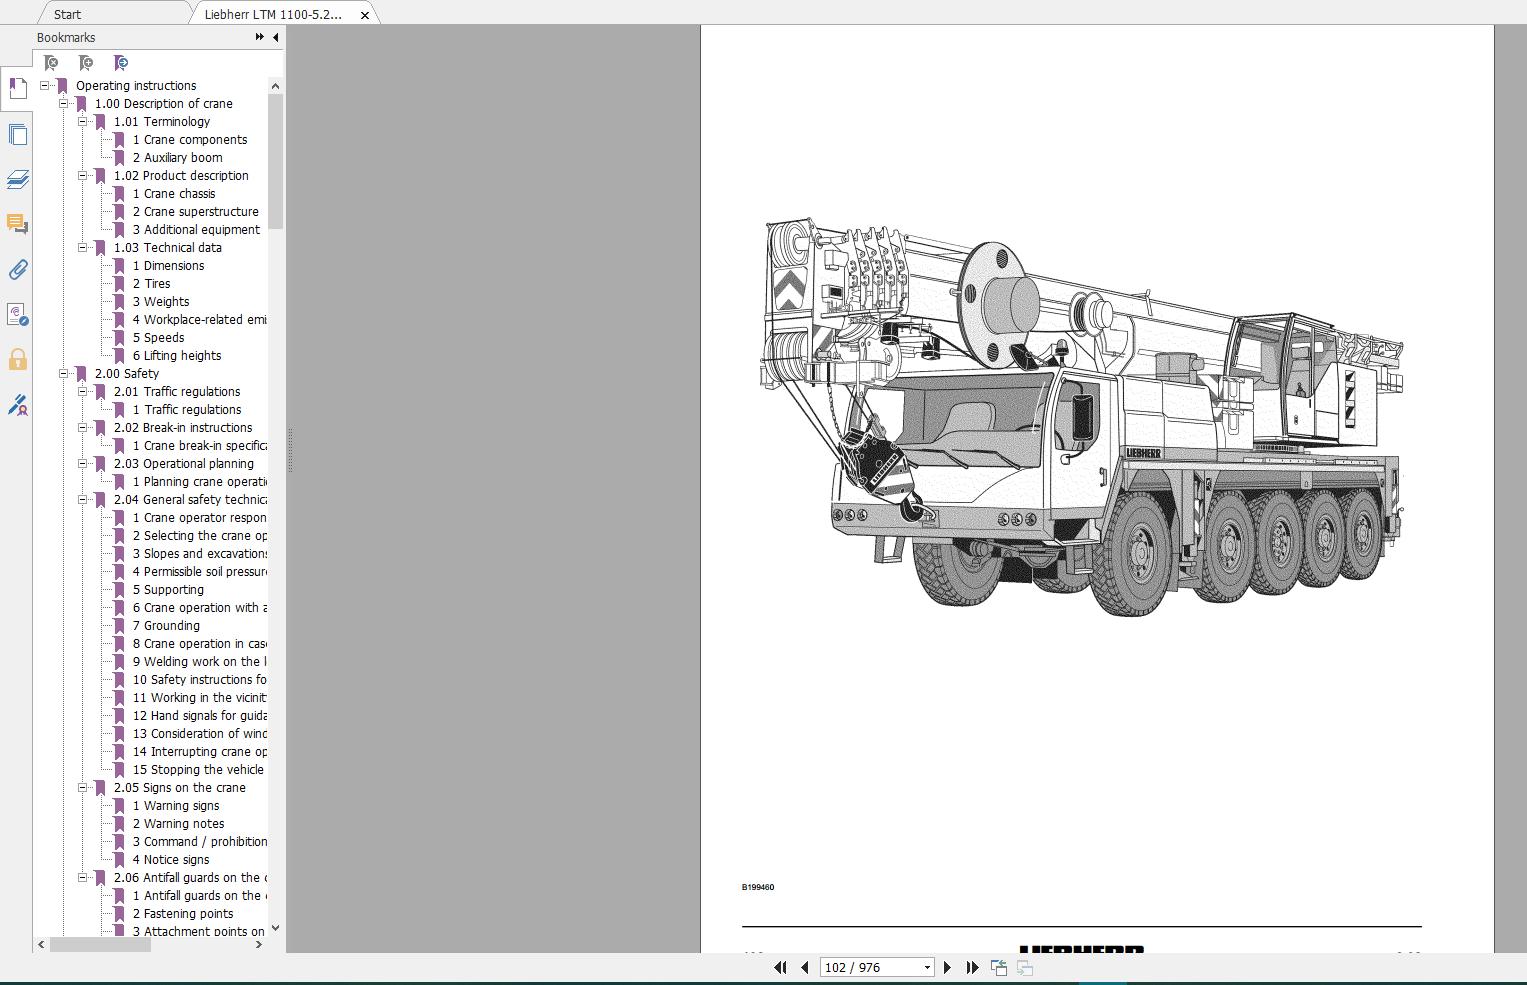Open the Comments panel

pos(17,222)
